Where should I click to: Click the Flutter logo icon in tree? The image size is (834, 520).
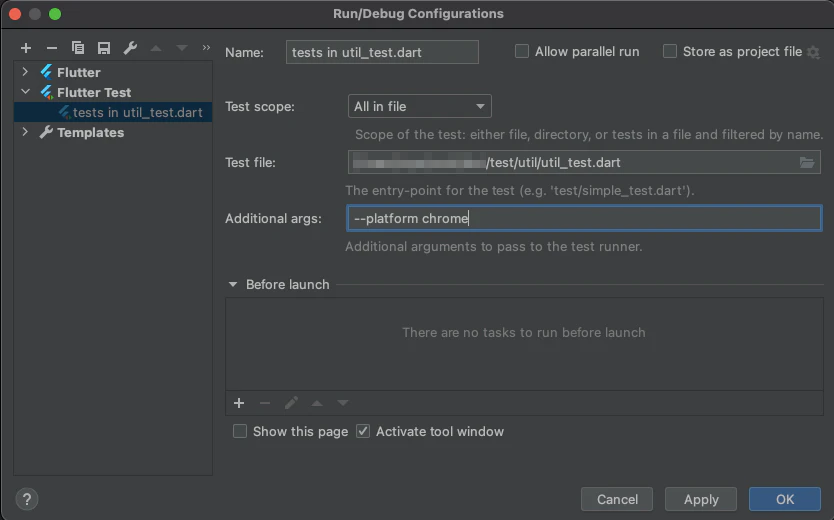point(46,72)
